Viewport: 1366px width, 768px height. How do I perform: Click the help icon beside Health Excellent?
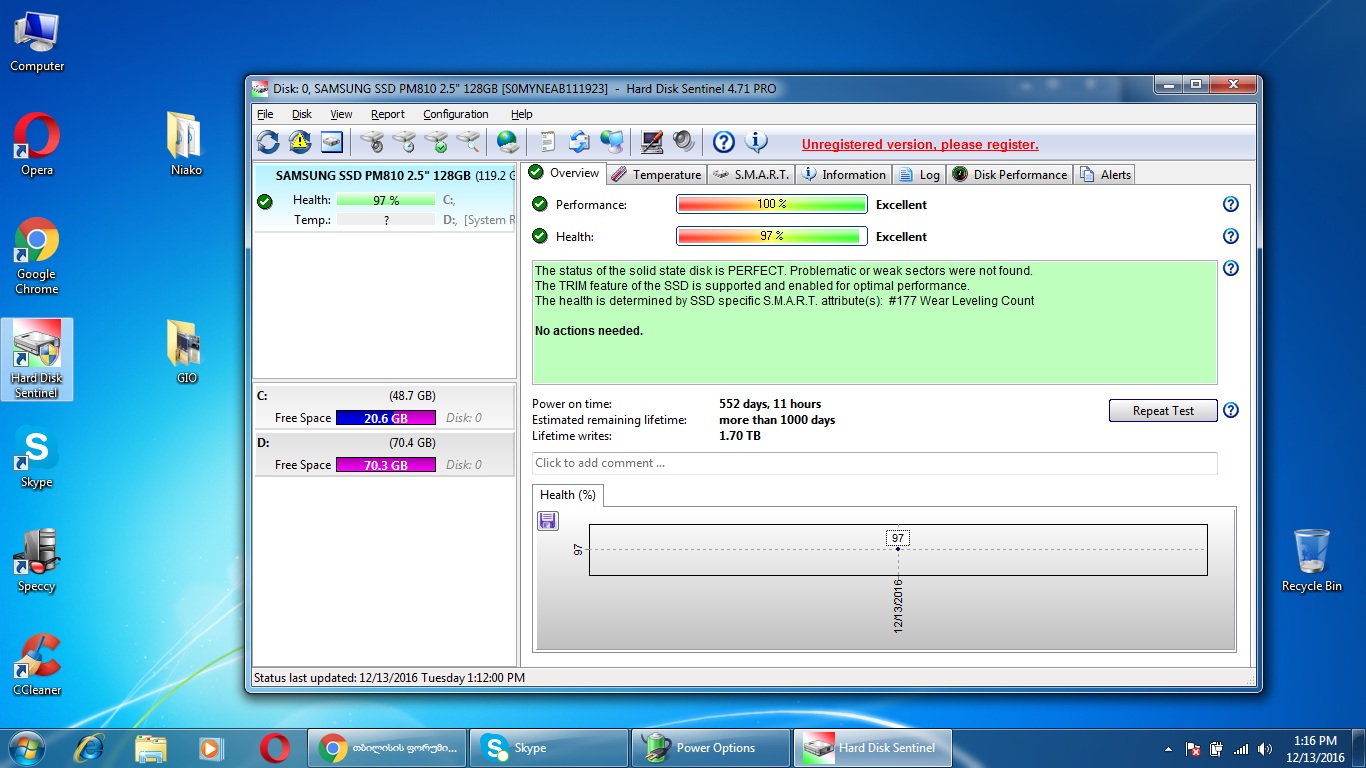click(1231, 236)
